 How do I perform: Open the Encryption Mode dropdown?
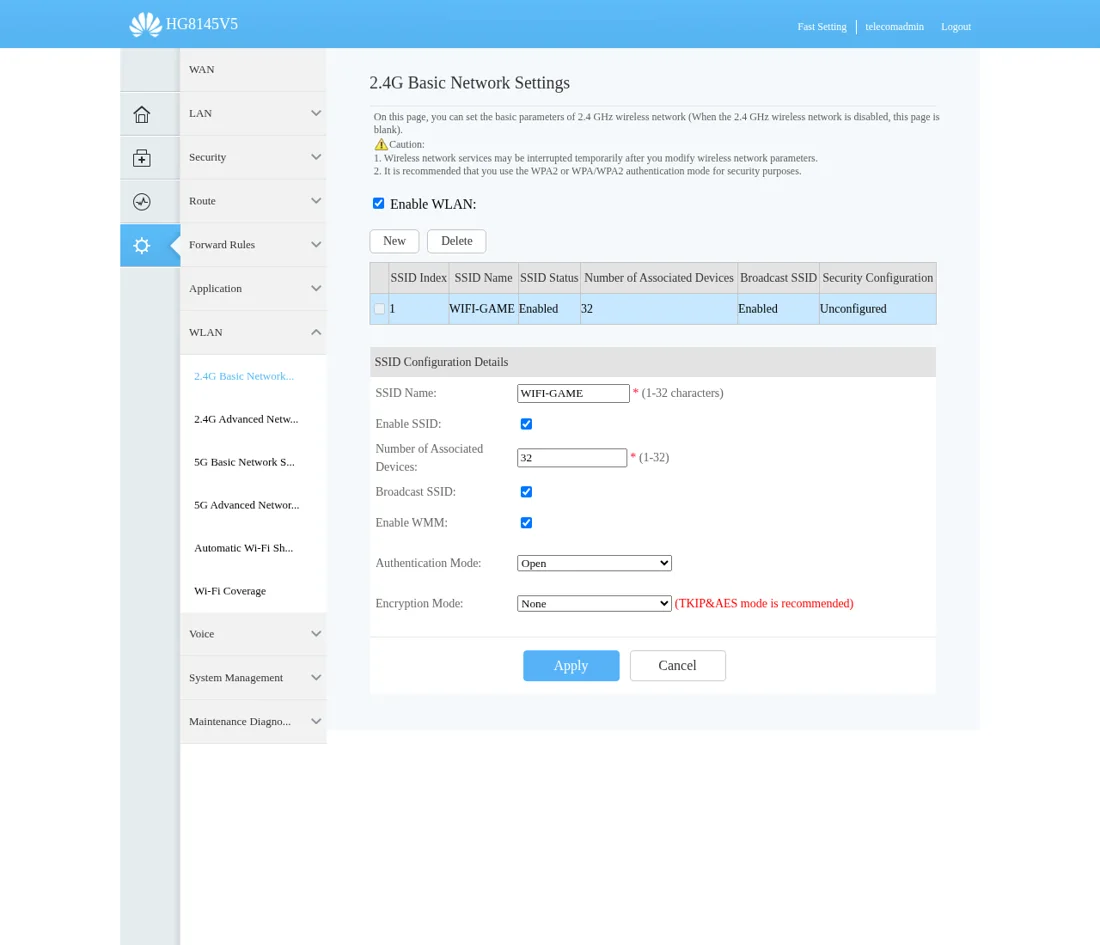(594, 603)
